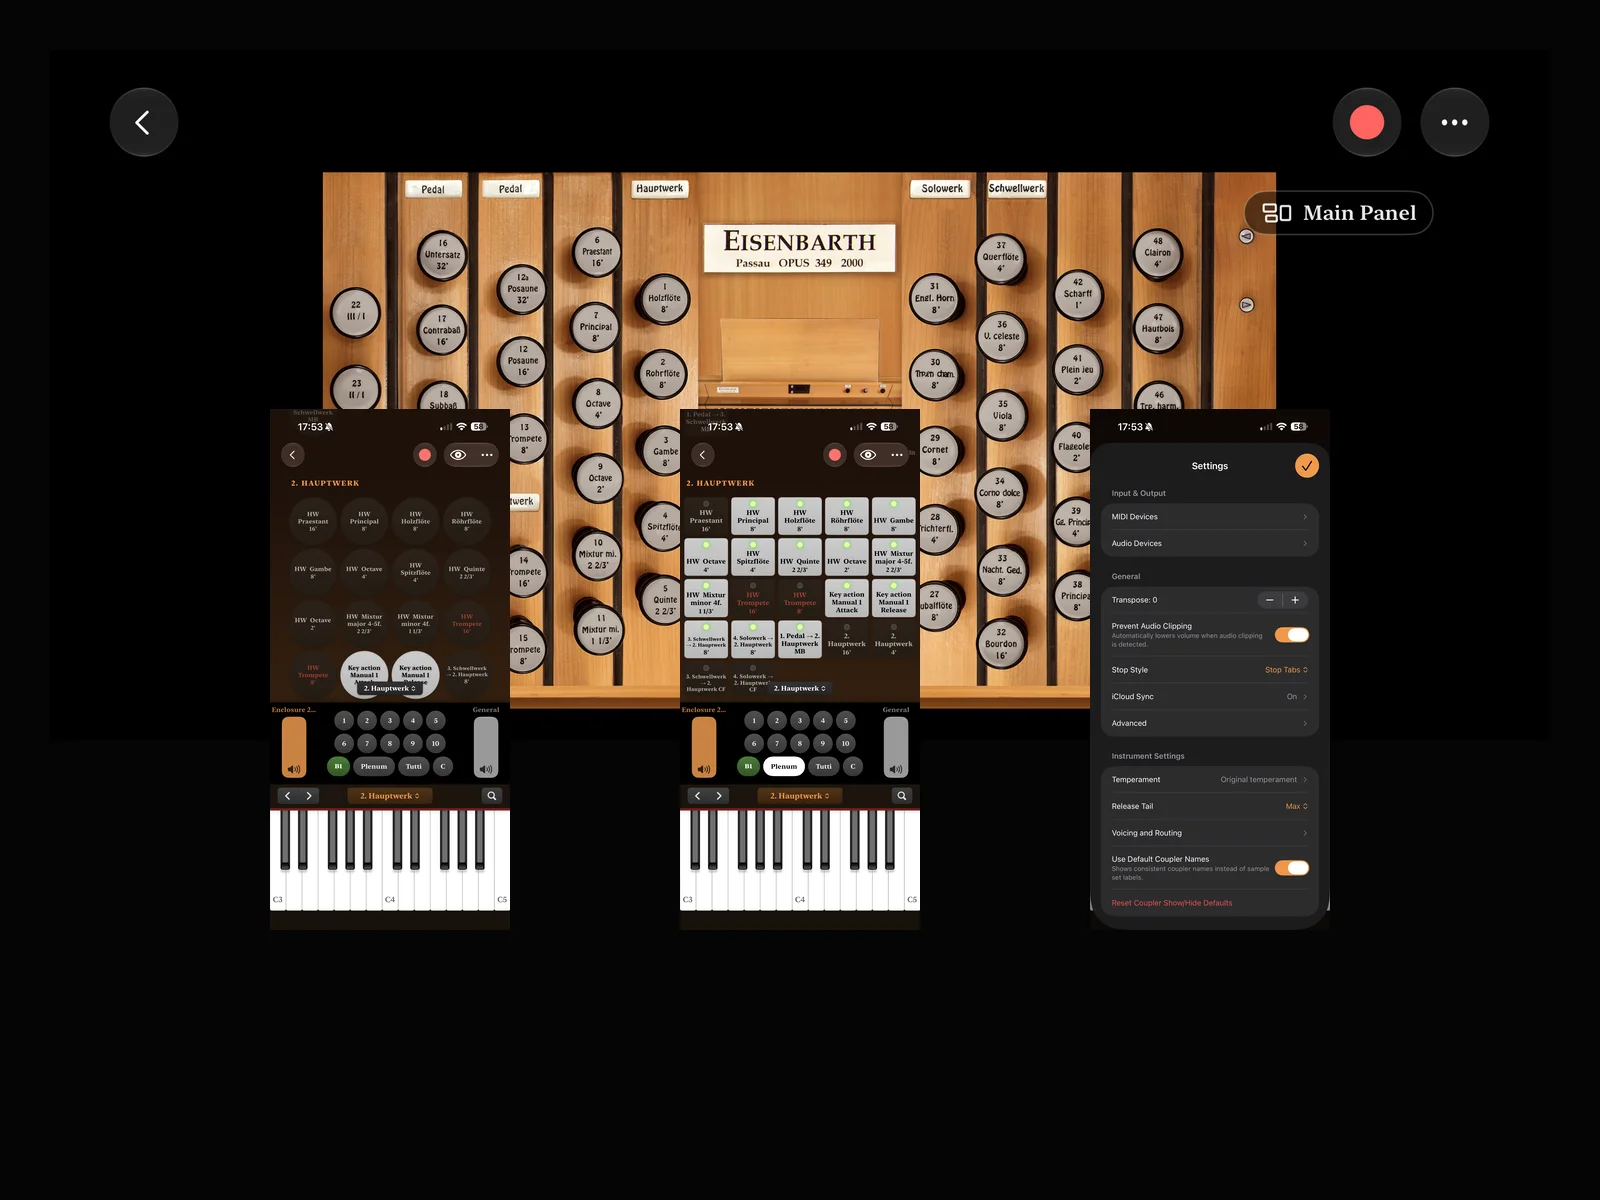Toggle the eye visibility icon in middle phone
This screenshot has height=1200, width=1600.
point(868,455)
